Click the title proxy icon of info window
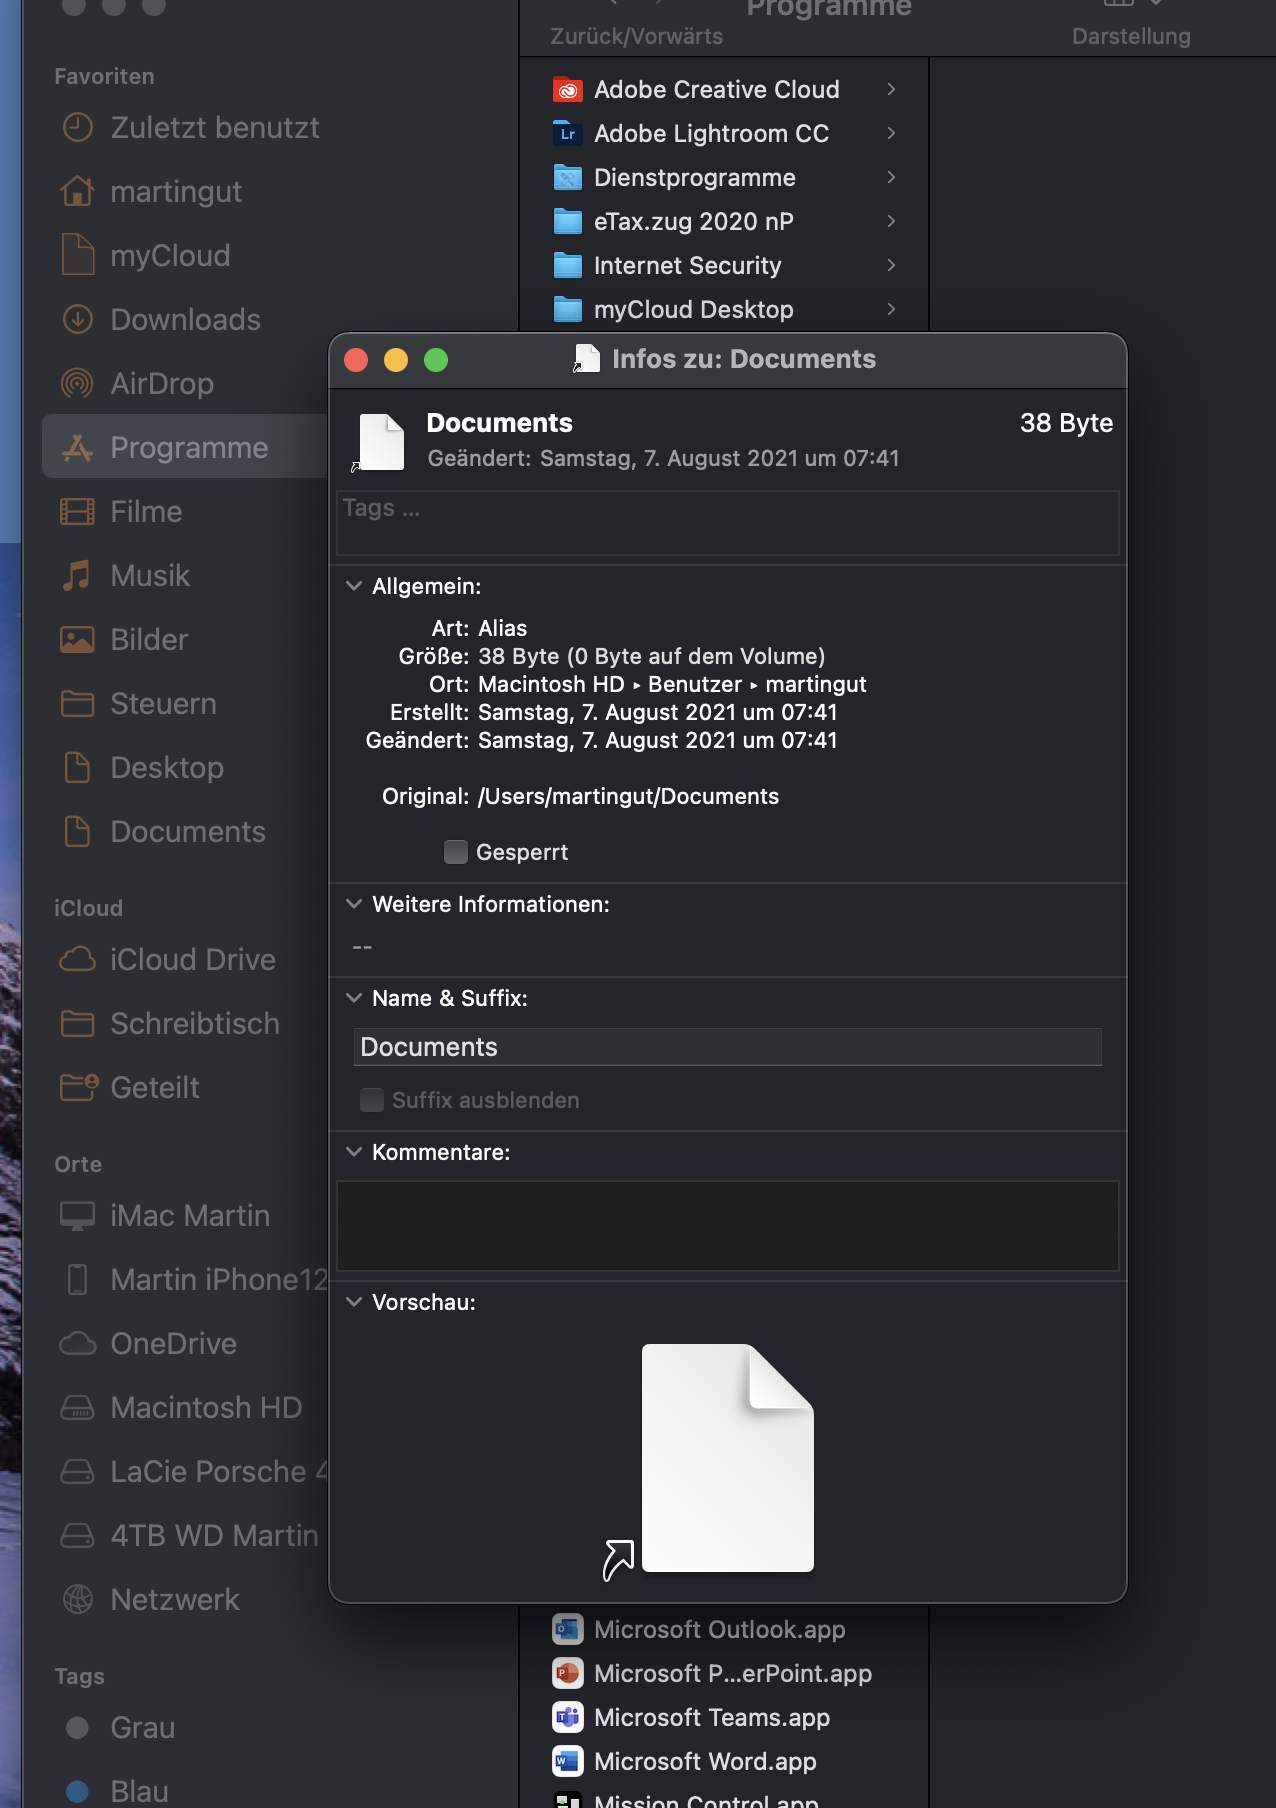 coord(586,359)
